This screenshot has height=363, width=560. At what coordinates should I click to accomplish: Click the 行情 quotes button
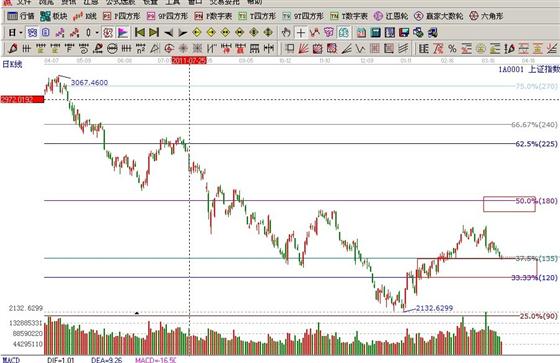tap(21, 16)
